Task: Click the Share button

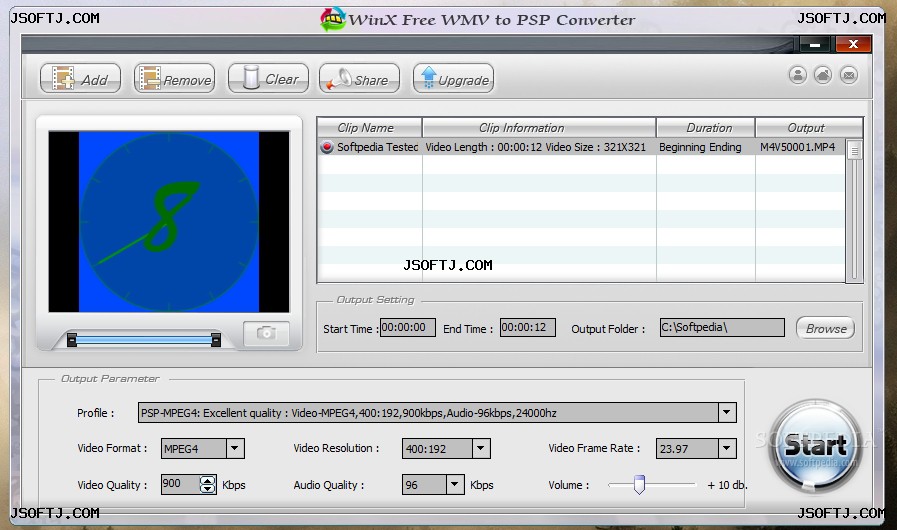Action: (x=359, y=78)
